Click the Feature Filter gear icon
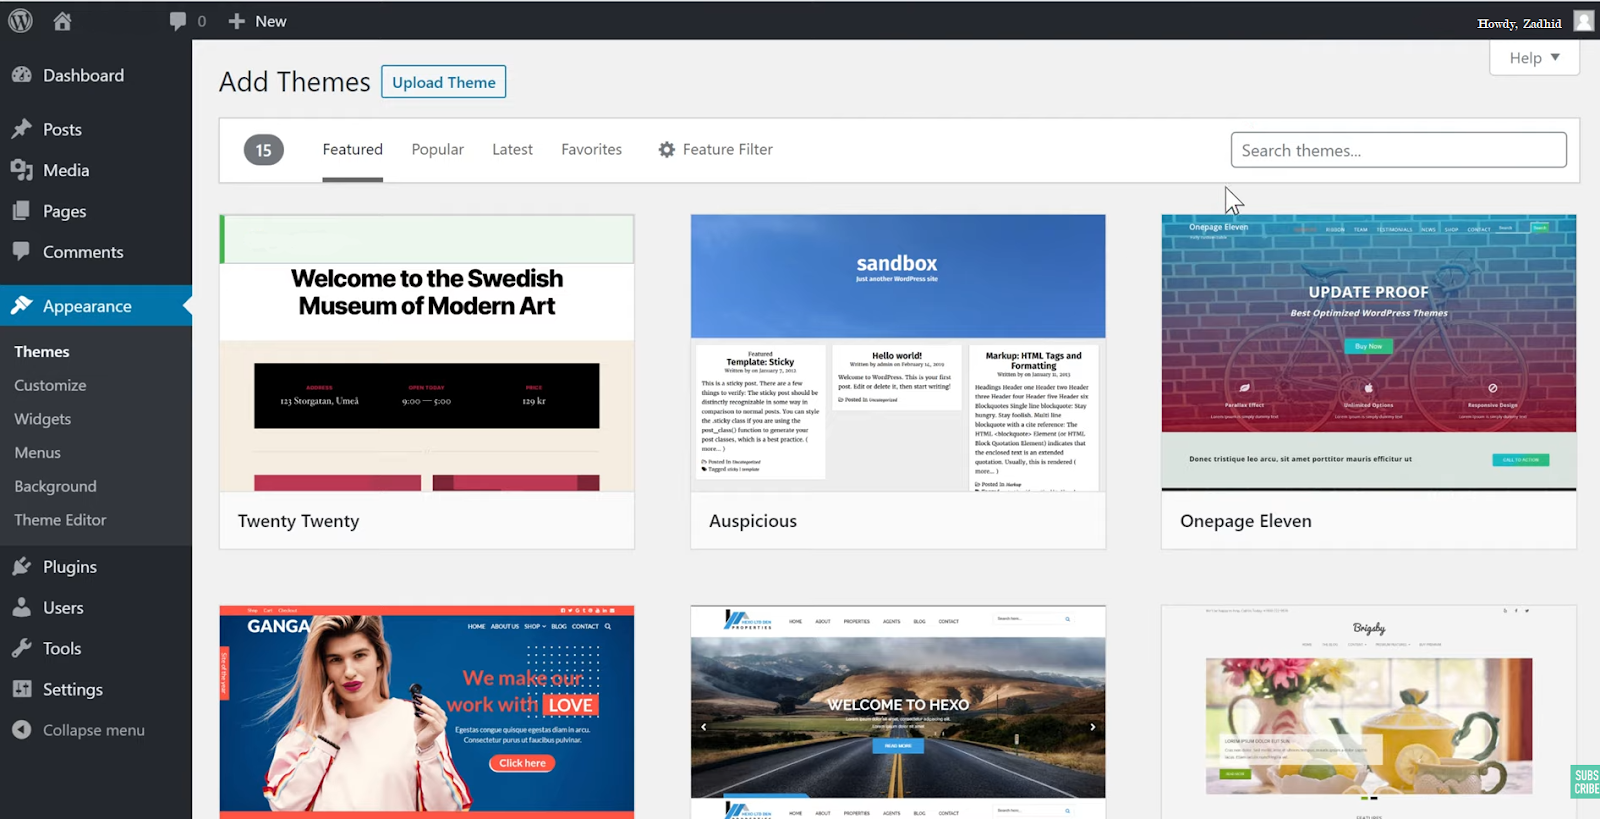The height and width of the screenshot is (819, 1600). pyautogui.click(x=667, y=149)
